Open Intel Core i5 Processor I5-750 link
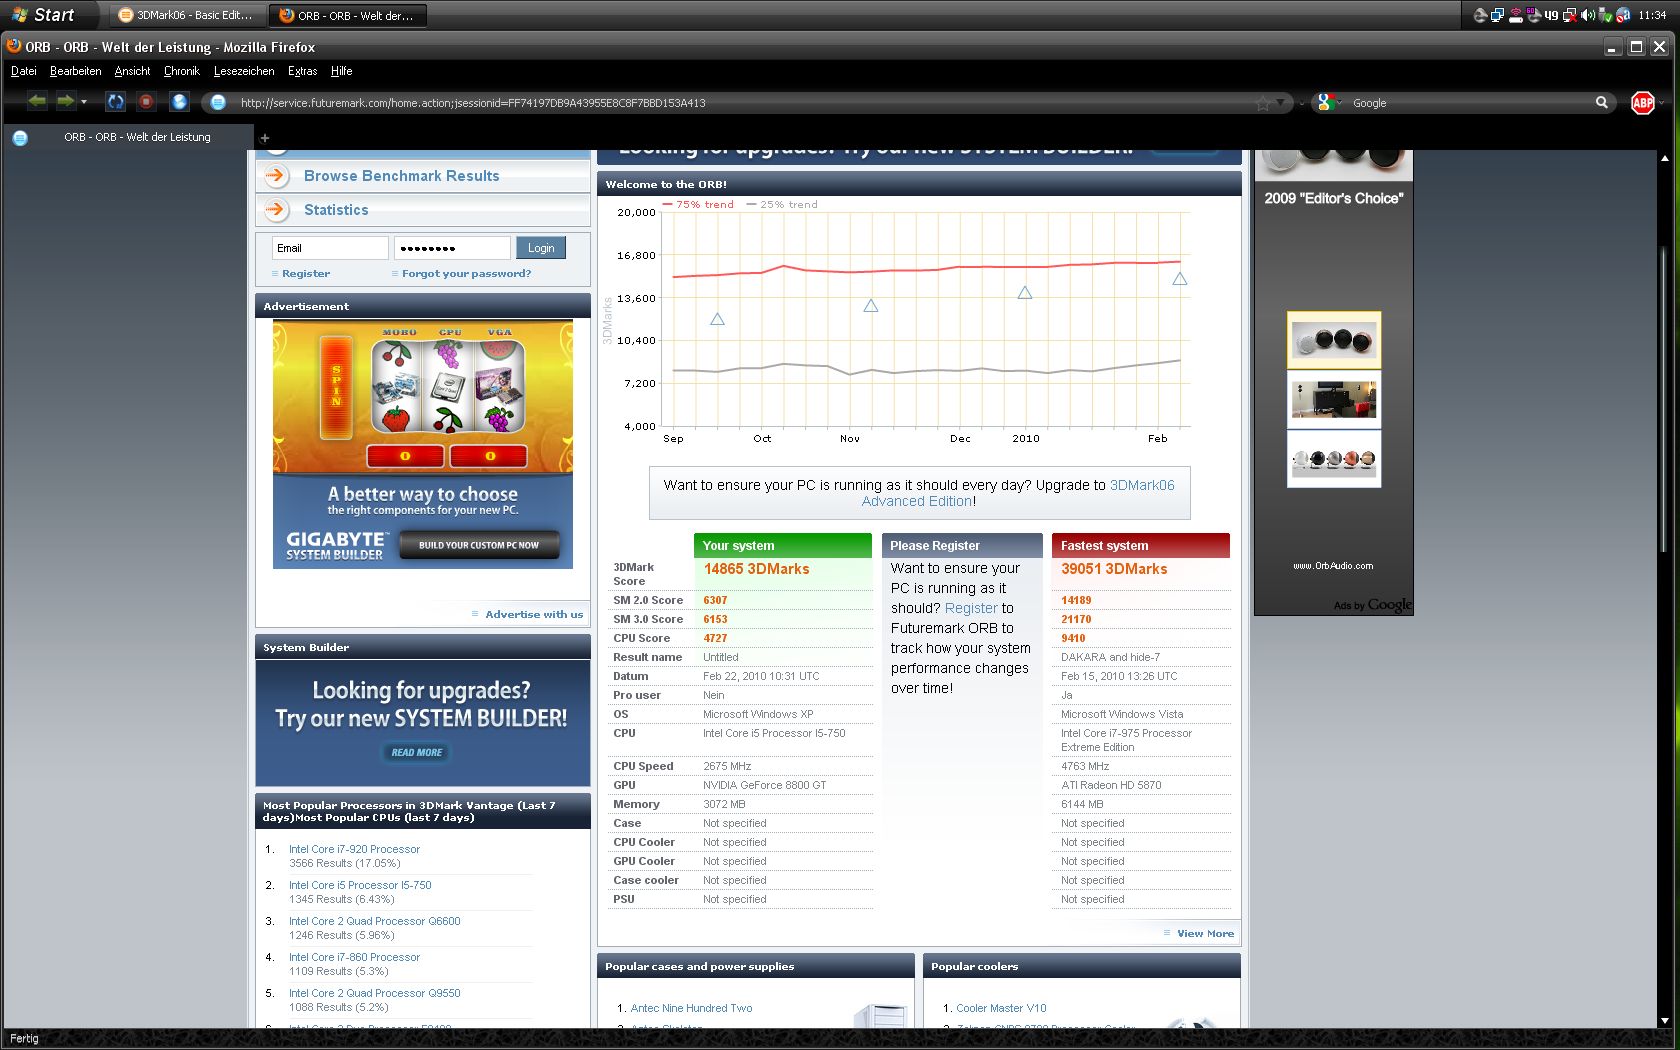Viewport: 1680px width, 1050px height. coord(360,885)
